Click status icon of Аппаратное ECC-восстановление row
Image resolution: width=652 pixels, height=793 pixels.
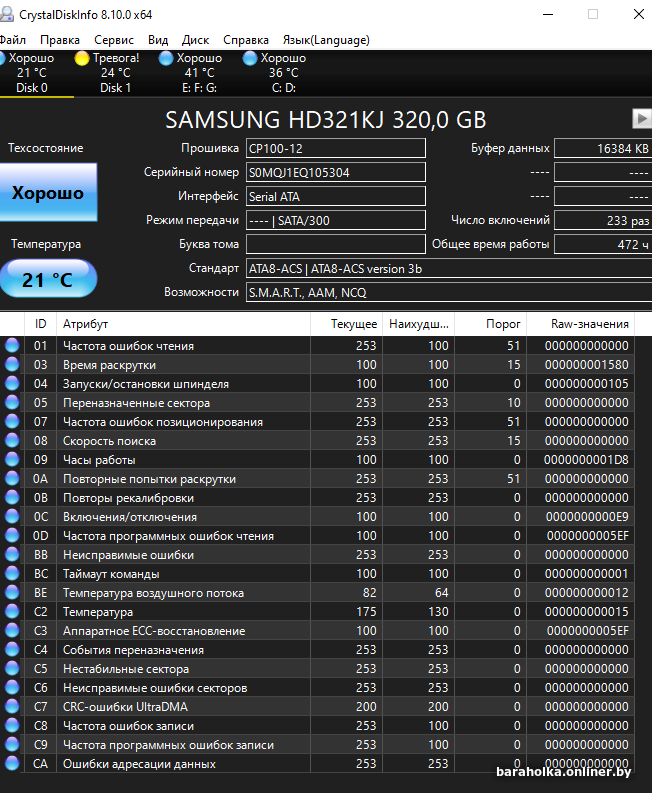[x=12, y=630]
